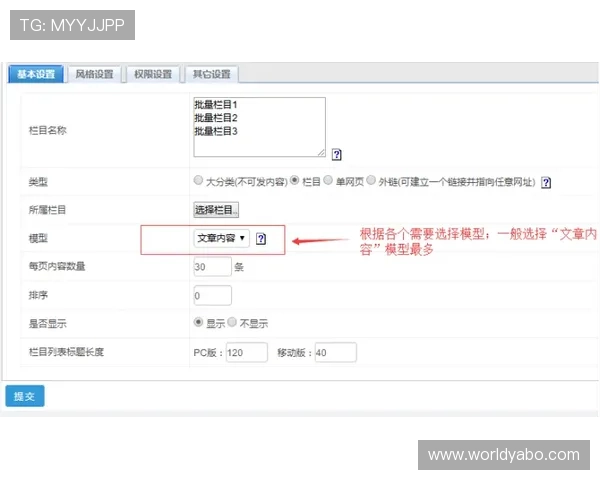Switch to 基本设置 tab
The width and height of the screenshot is (600, 480).
pyautogui.click(x=36, y=74)
